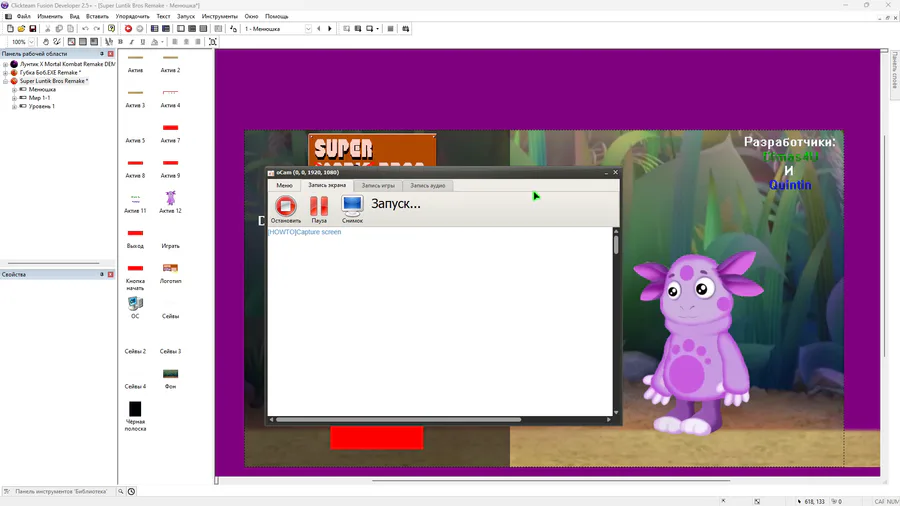Switch to oCam Запись аудио tab
Screen dimensions: 900x506
click(428, 186)
